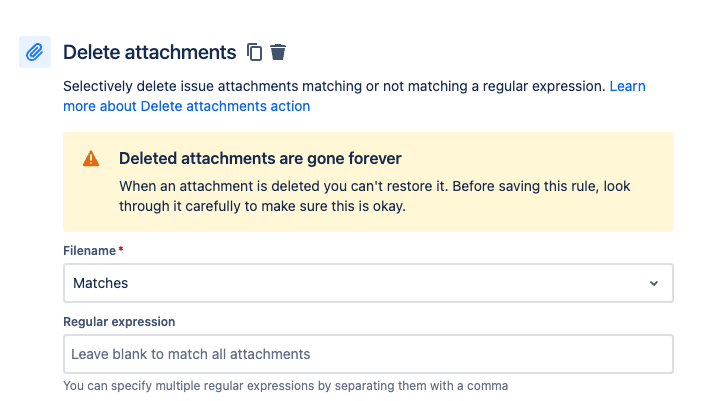Focus the Regular expression input field
702x401 pixels.
point(368,354)
